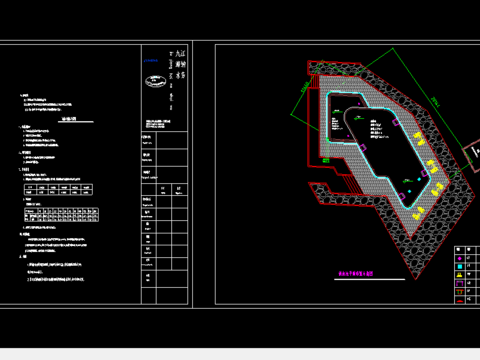This screenshot has height=360, width=480.
Task: Select the blue text above the oval logo
Action: pos(151,61)
